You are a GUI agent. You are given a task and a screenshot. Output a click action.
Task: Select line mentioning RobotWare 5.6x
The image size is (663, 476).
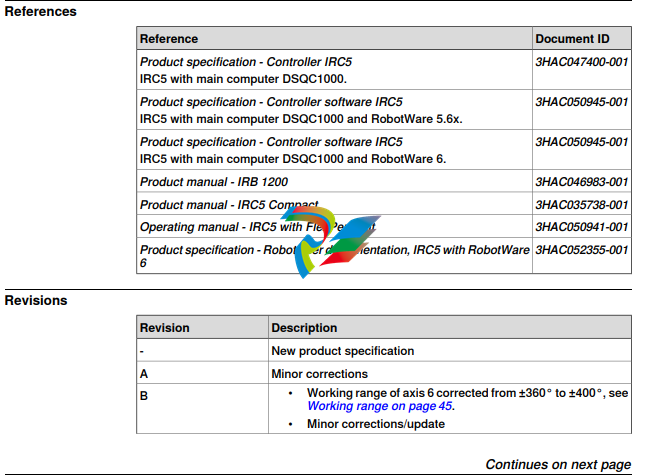pos(301,119)
